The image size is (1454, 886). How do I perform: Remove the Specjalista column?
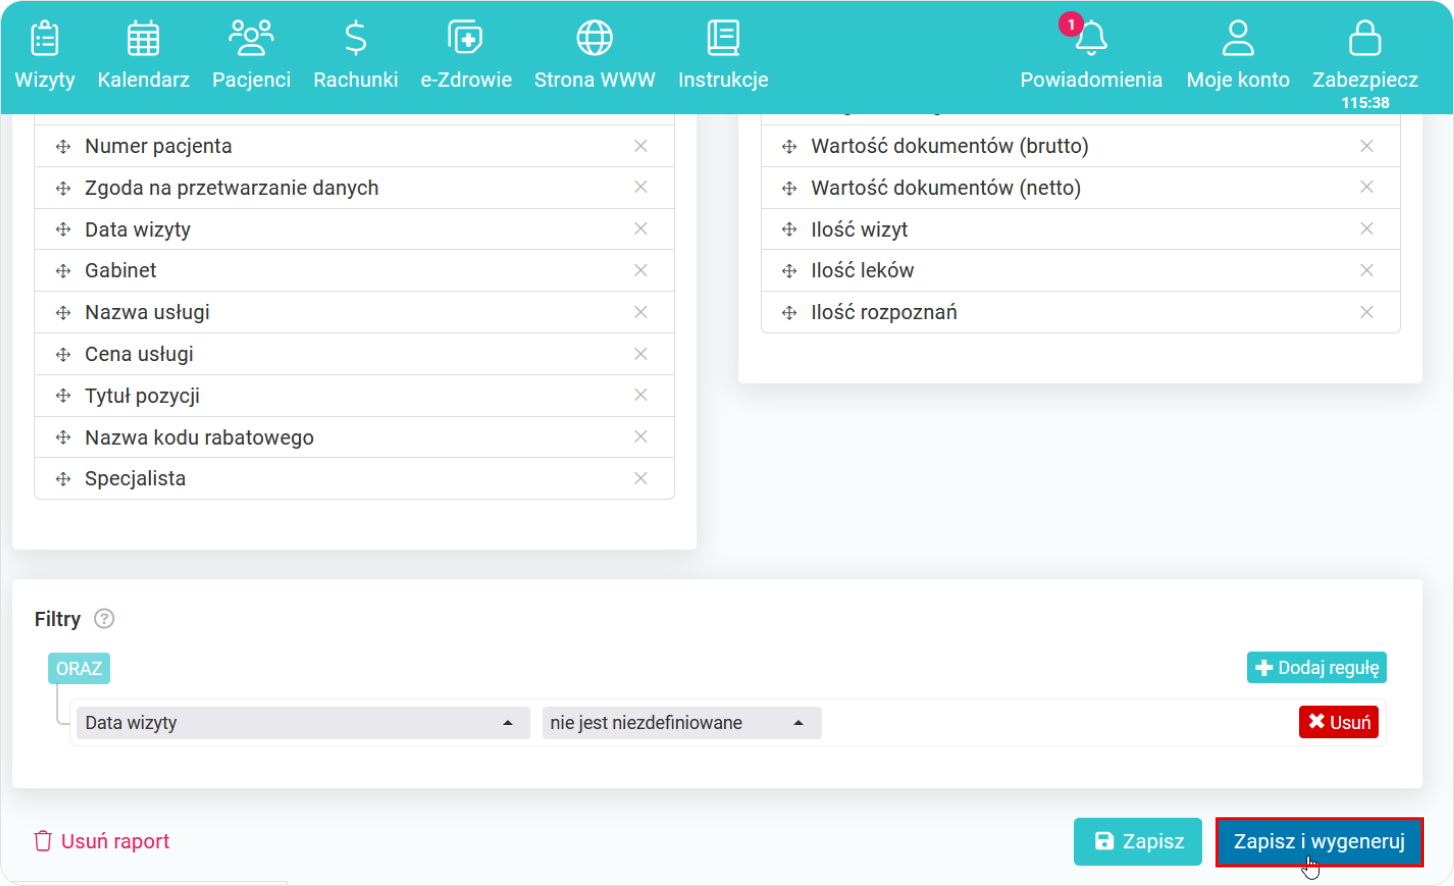(x=641, y=478)
